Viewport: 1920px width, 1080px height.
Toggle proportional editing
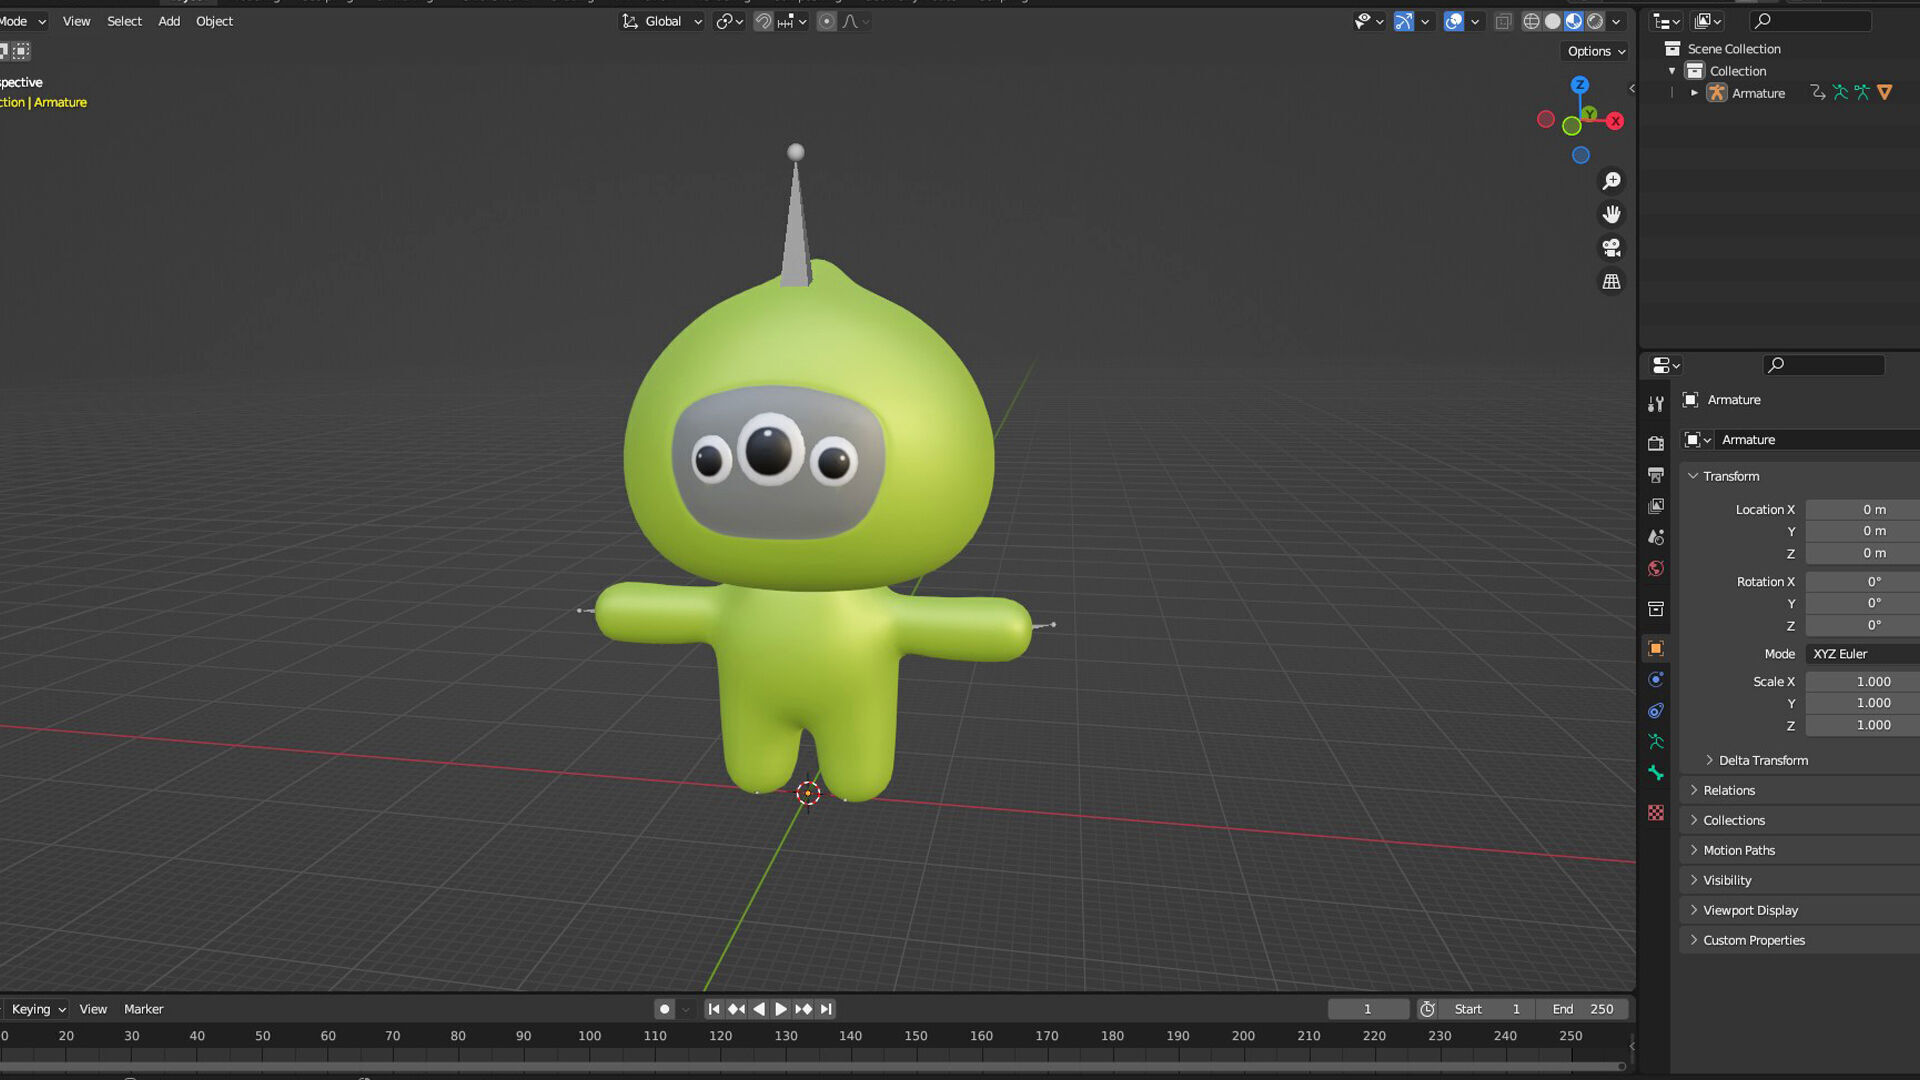(x=826, y=21)
